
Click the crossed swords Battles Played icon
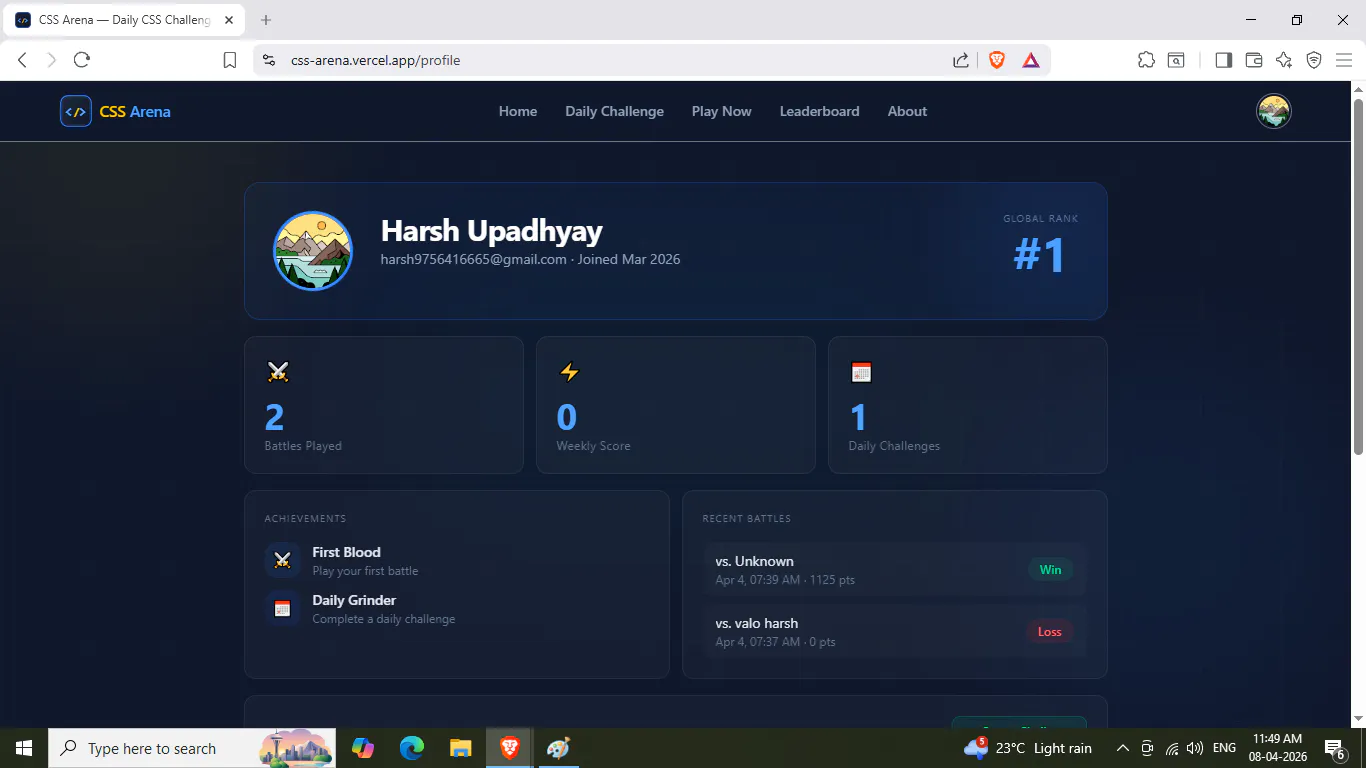point(278,372)
